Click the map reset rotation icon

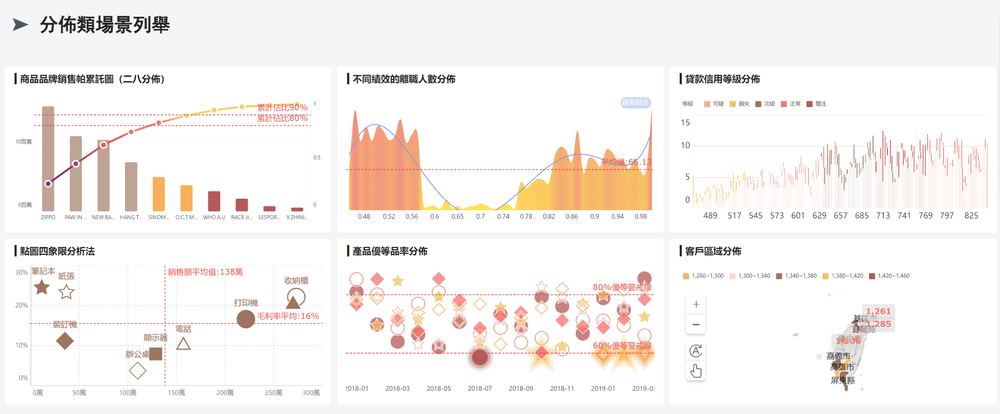[696, 350]
